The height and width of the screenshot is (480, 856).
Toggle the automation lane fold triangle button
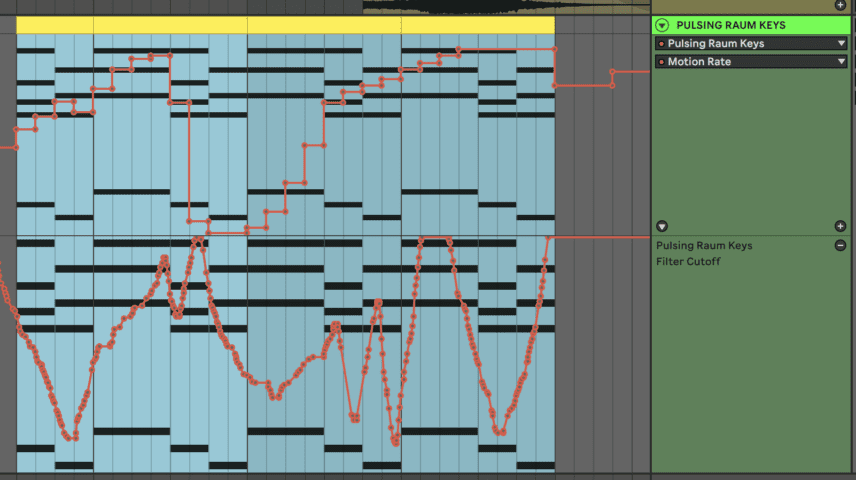click(x=662, y=226)
